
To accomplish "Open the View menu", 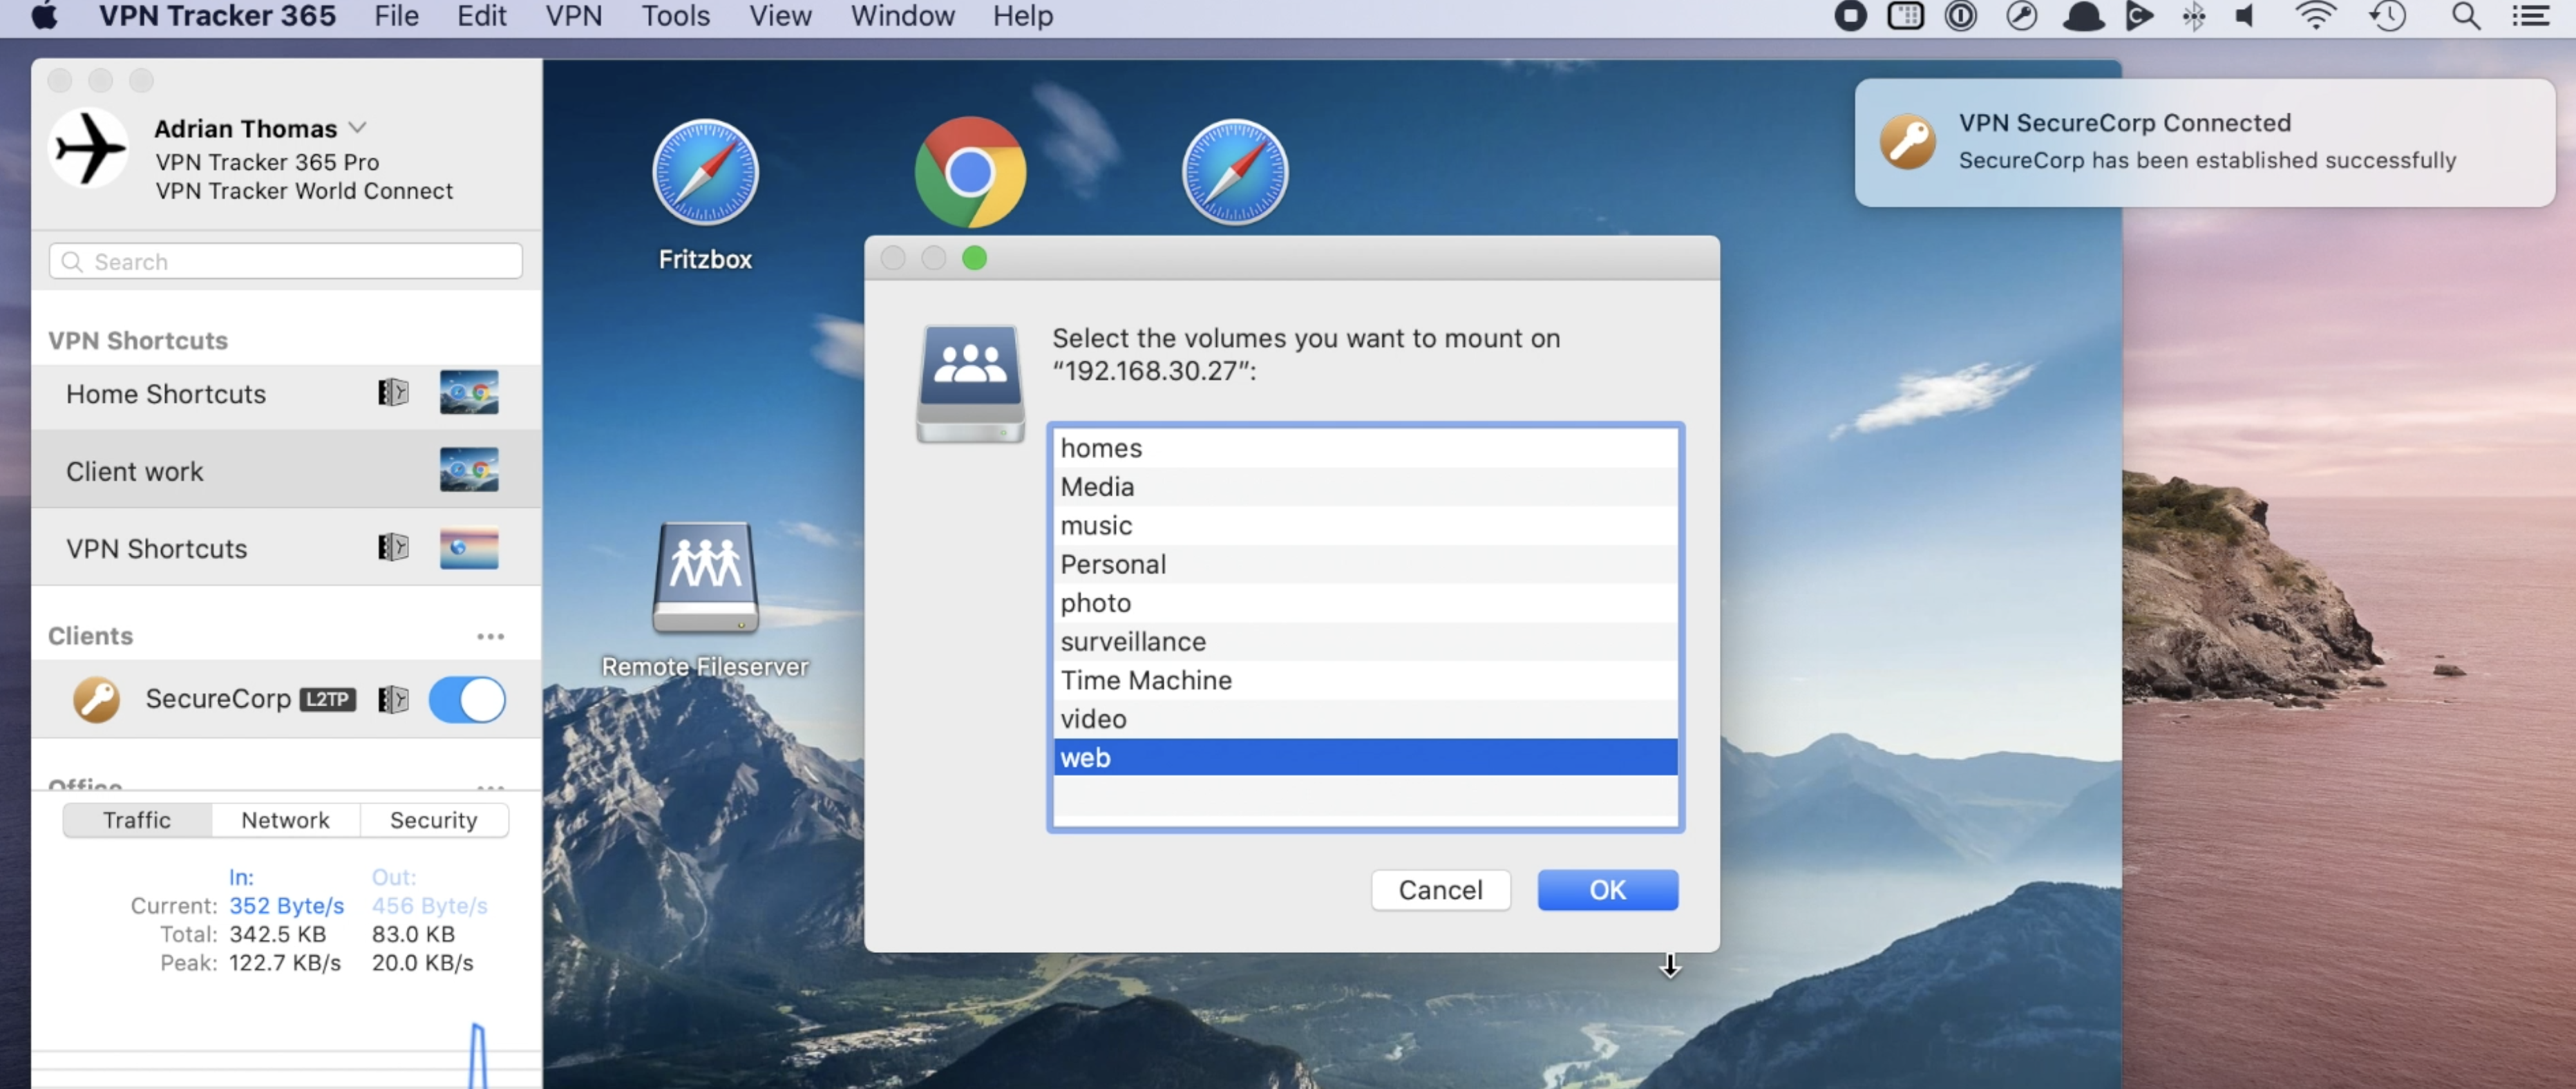I will coord(780,16).
